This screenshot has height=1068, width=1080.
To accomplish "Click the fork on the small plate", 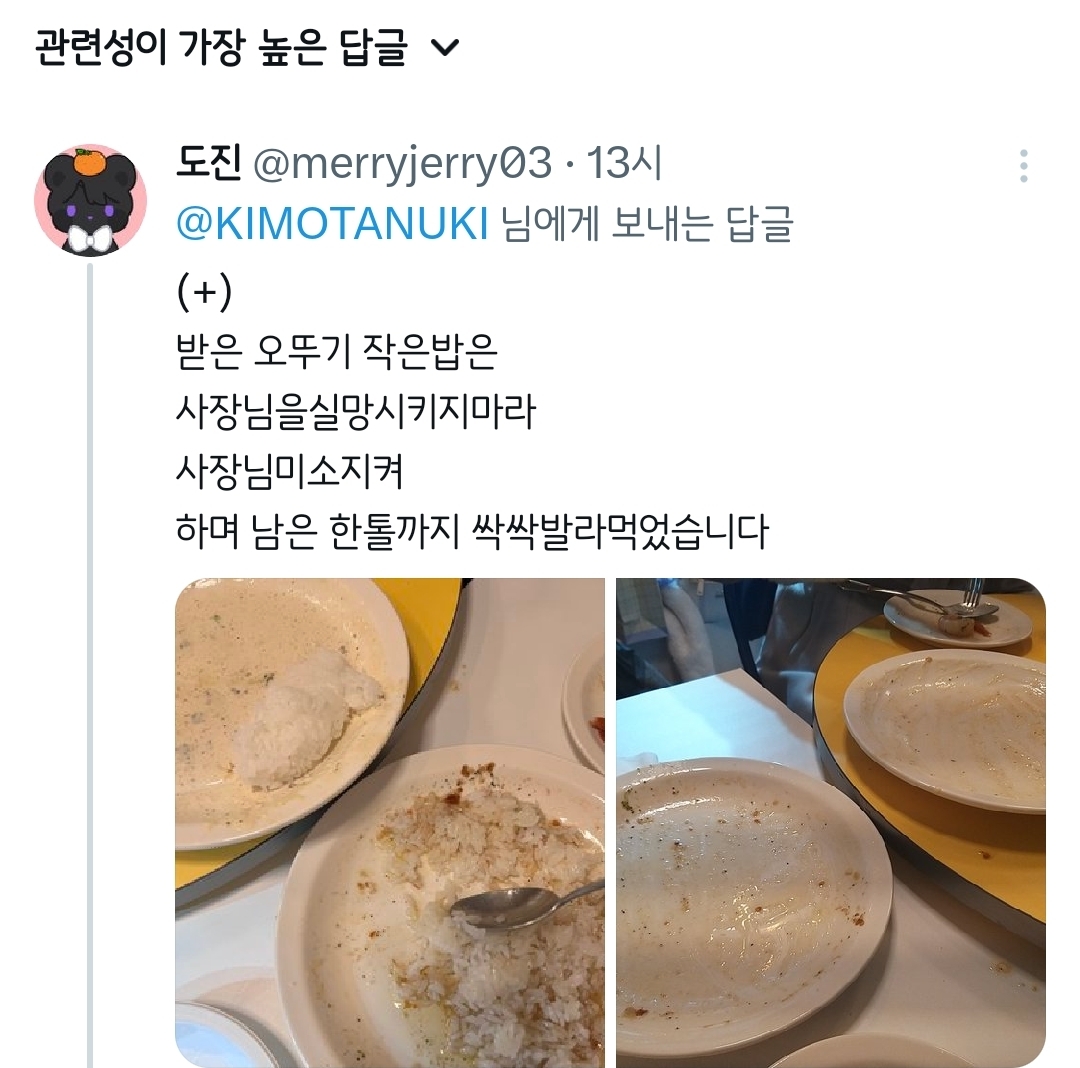I will pos(970,597).
